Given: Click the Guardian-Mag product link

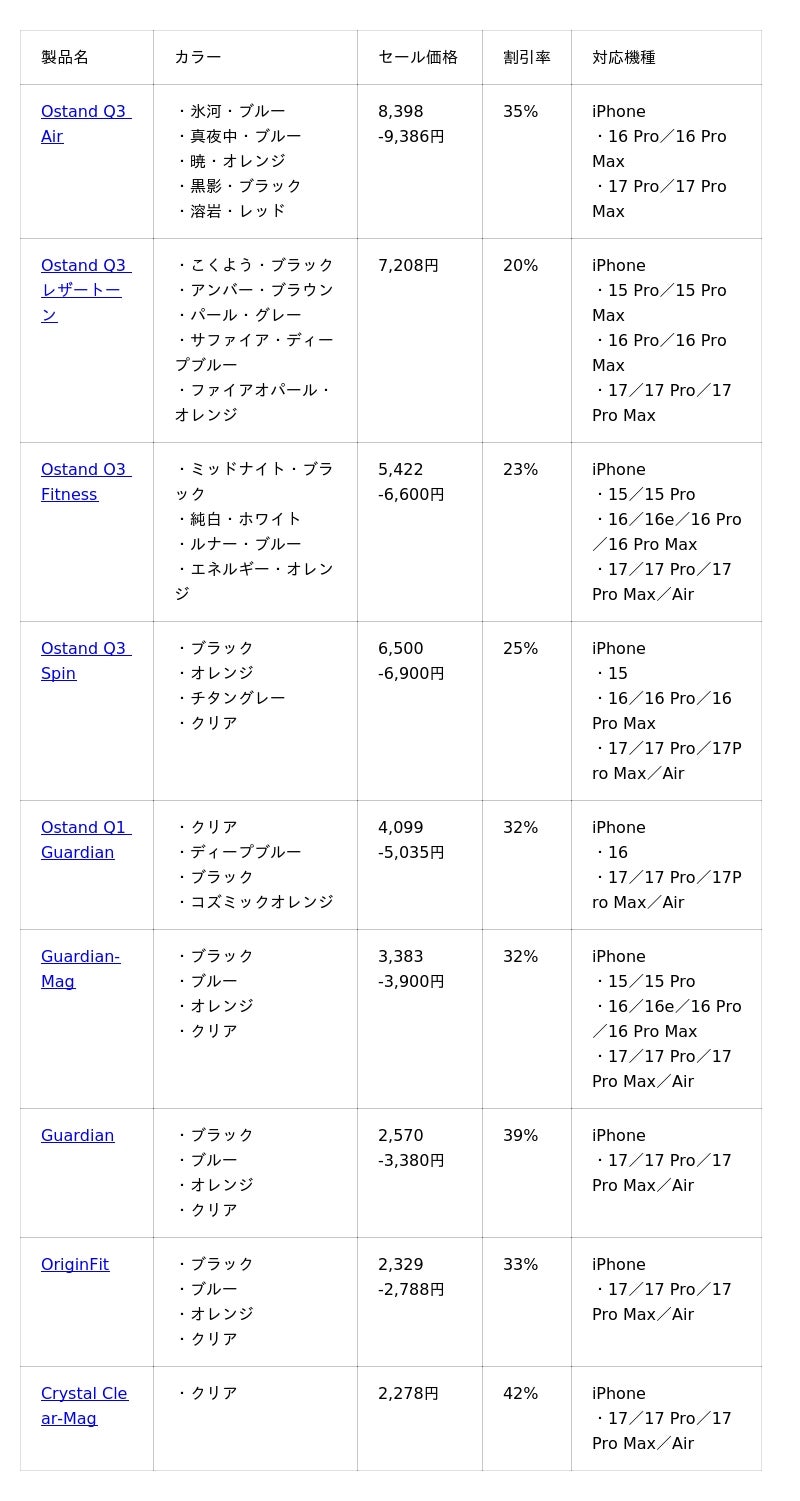Looking at the screenshot, I should pos(80,957).
